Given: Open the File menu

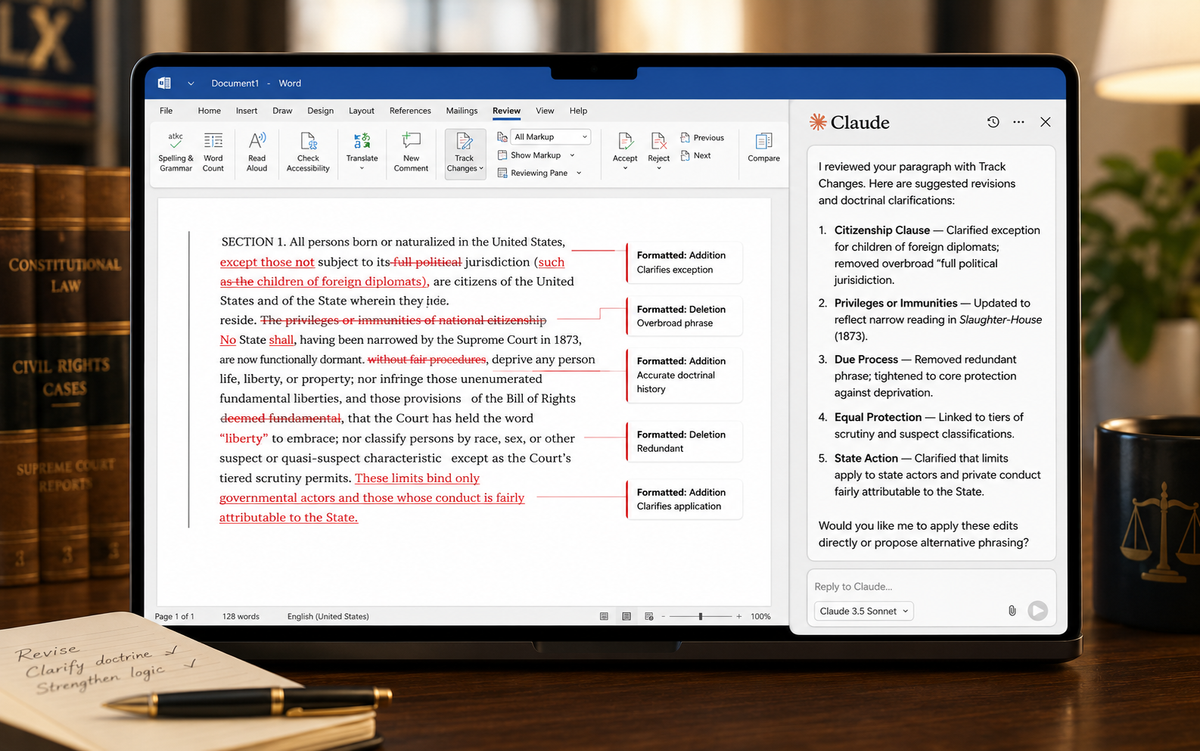Looking at the screenshot, I should (x=166, y=111).
